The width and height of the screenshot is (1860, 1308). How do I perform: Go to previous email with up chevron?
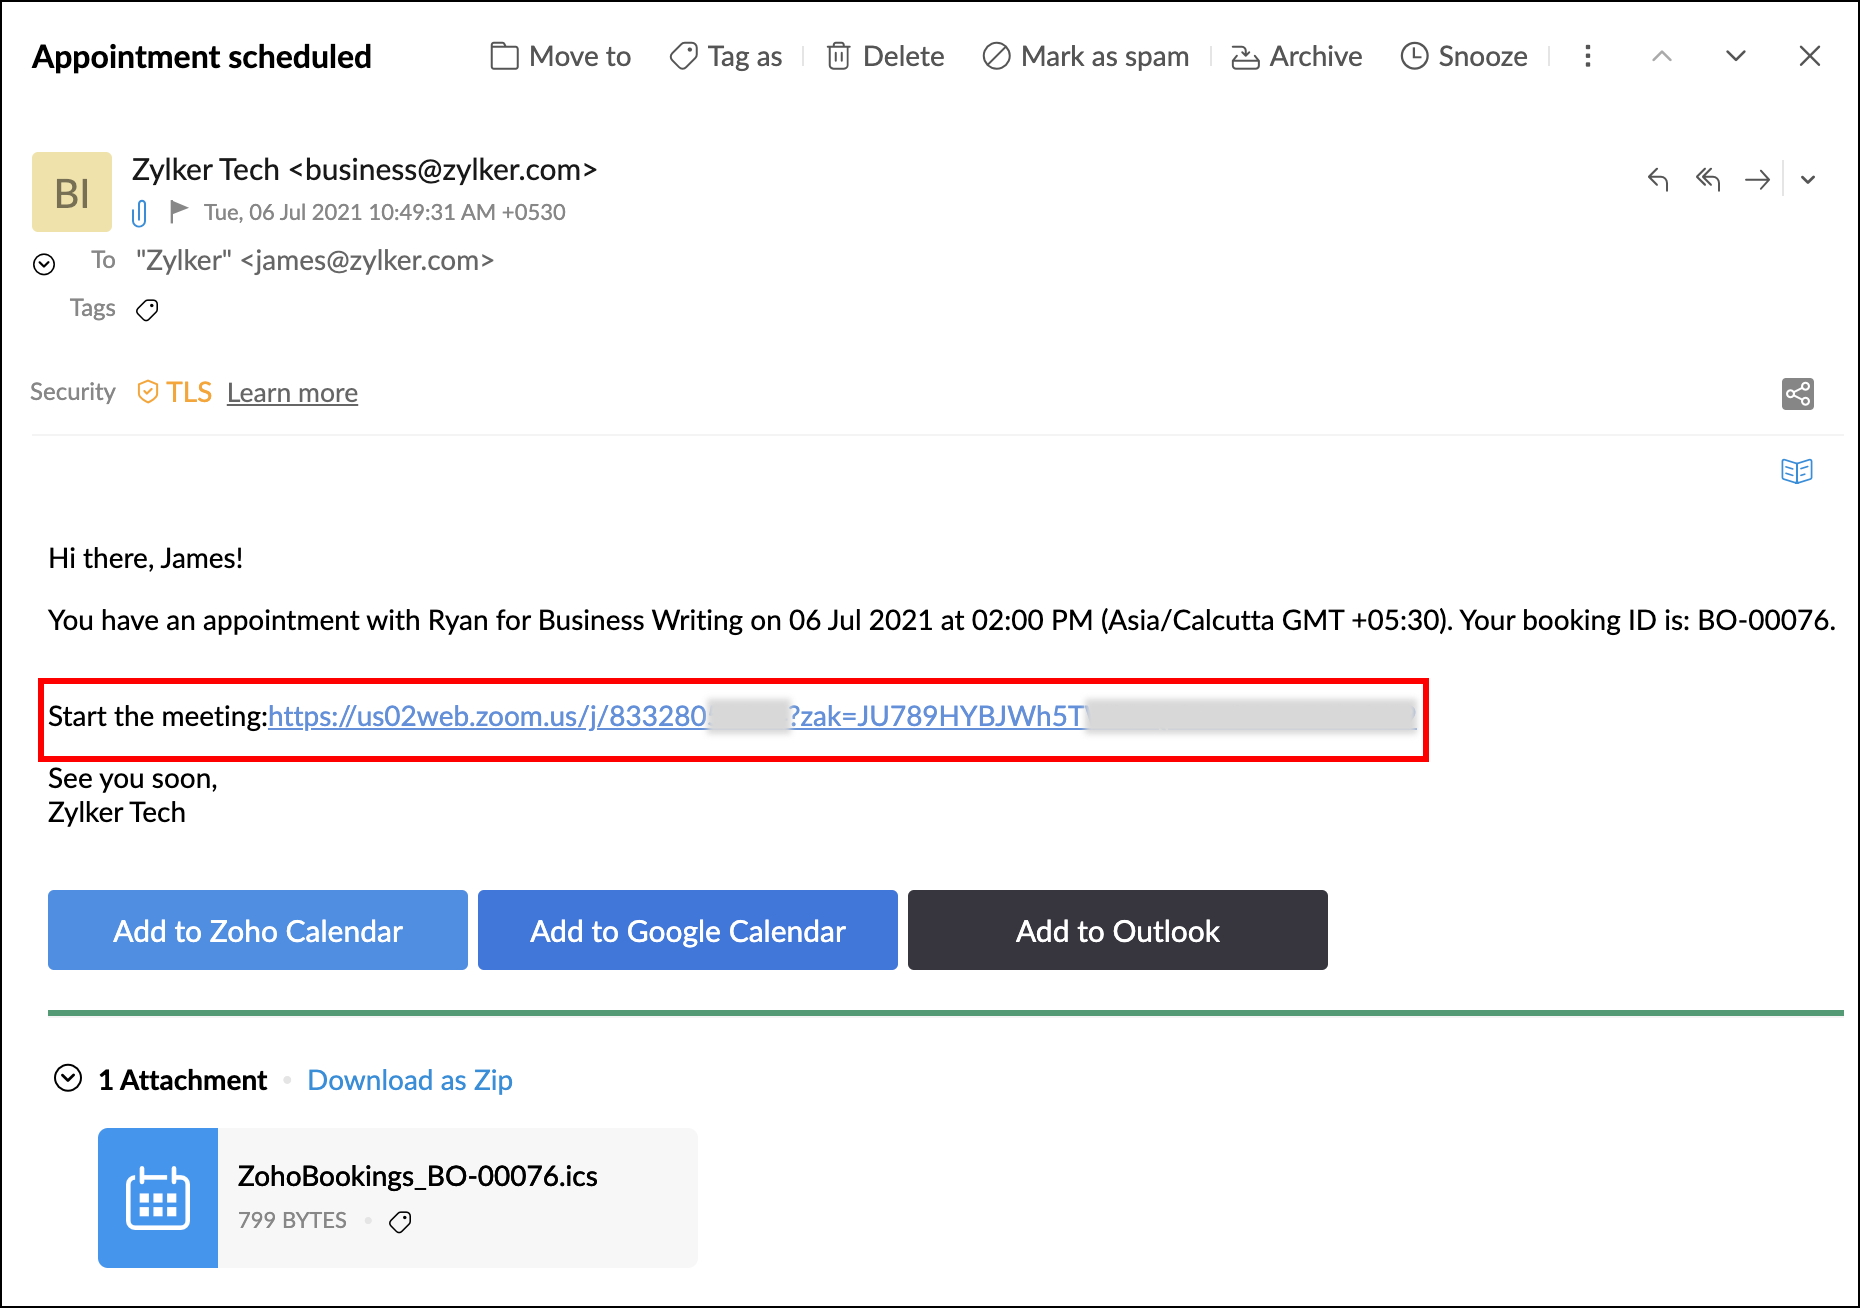pos(1662,56)
